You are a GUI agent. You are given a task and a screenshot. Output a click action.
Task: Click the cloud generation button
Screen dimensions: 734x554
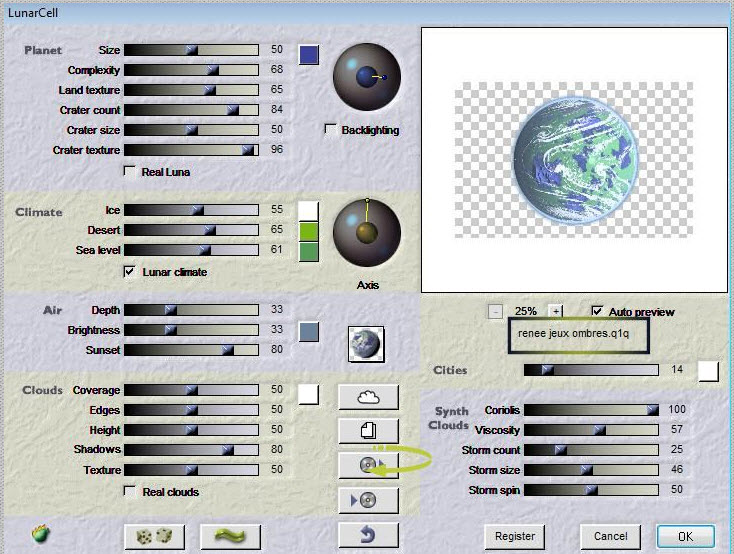(x=368, y=397)
